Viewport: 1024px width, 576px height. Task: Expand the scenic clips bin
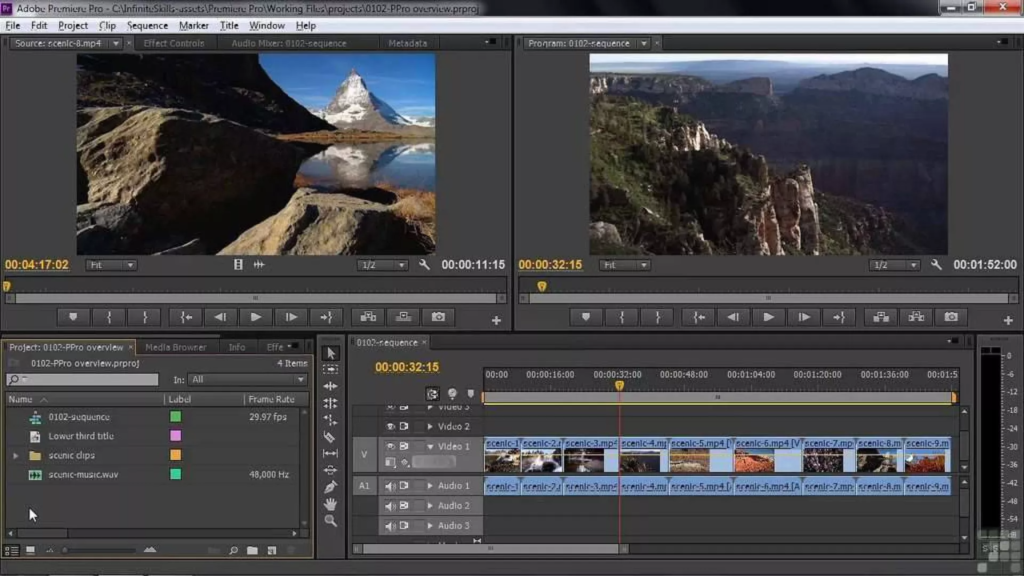[x=16, y=455]
